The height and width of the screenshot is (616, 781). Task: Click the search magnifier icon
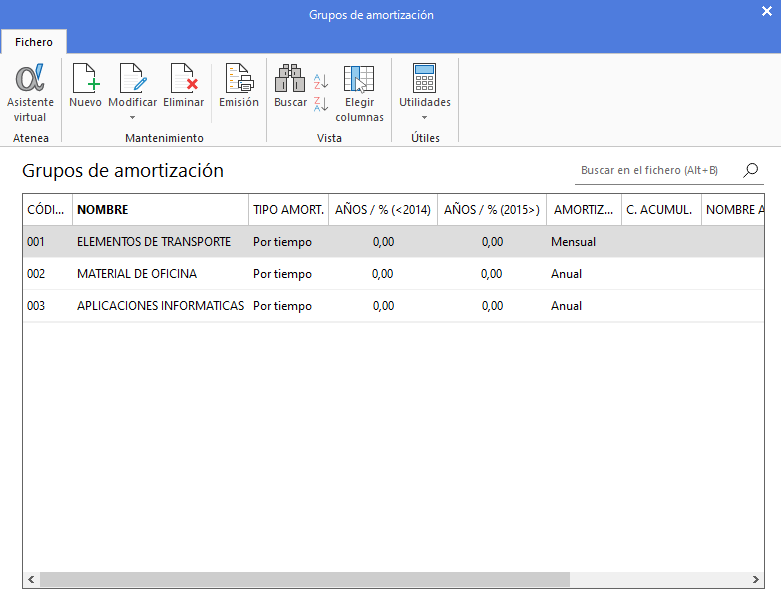pos(751,170)
